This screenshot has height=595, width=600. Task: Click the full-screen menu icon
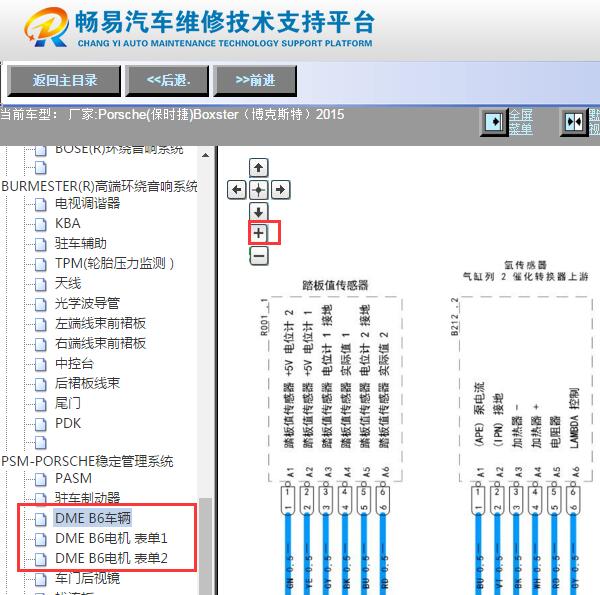tap(494, 122)
